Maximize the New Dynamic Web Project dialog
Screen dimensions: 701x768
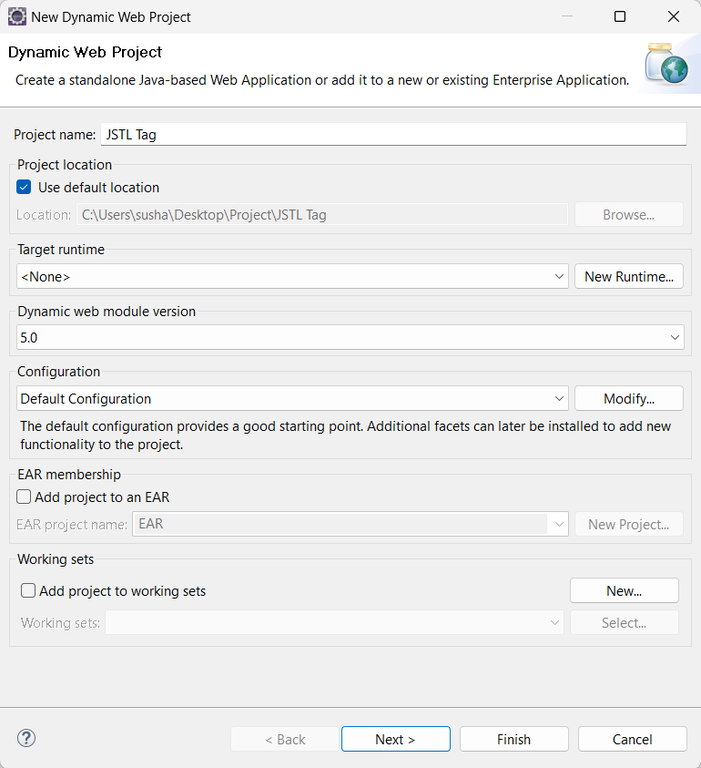coord(620,17)
